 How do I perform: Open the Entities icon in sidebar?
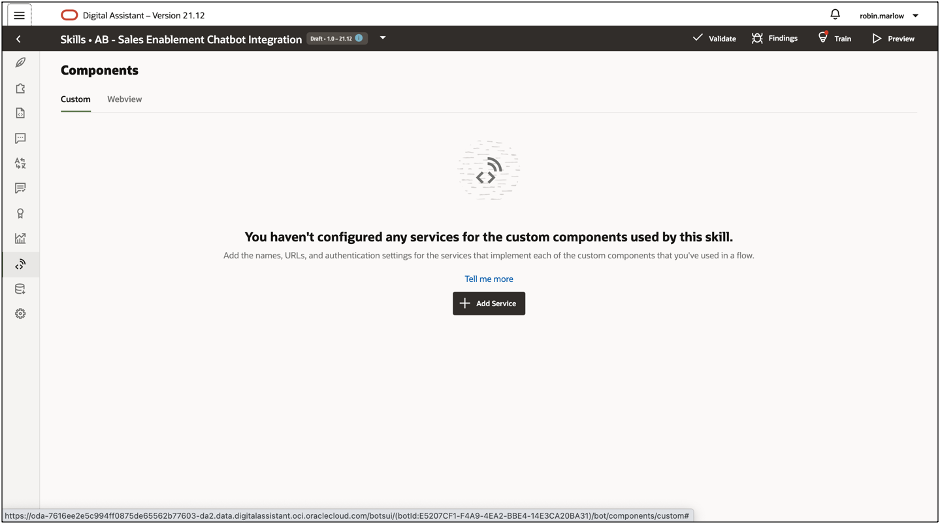click(20, 88)
